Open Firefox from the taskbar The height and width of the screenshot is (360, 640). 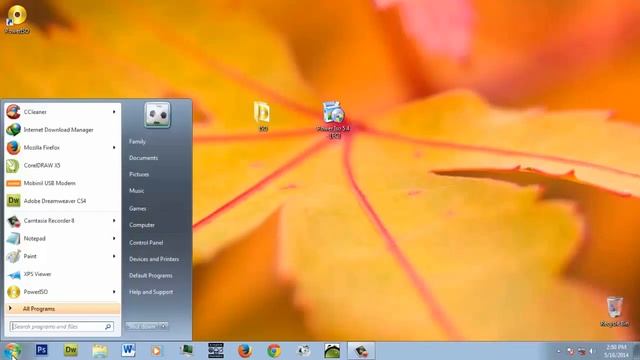coord(244,351)
